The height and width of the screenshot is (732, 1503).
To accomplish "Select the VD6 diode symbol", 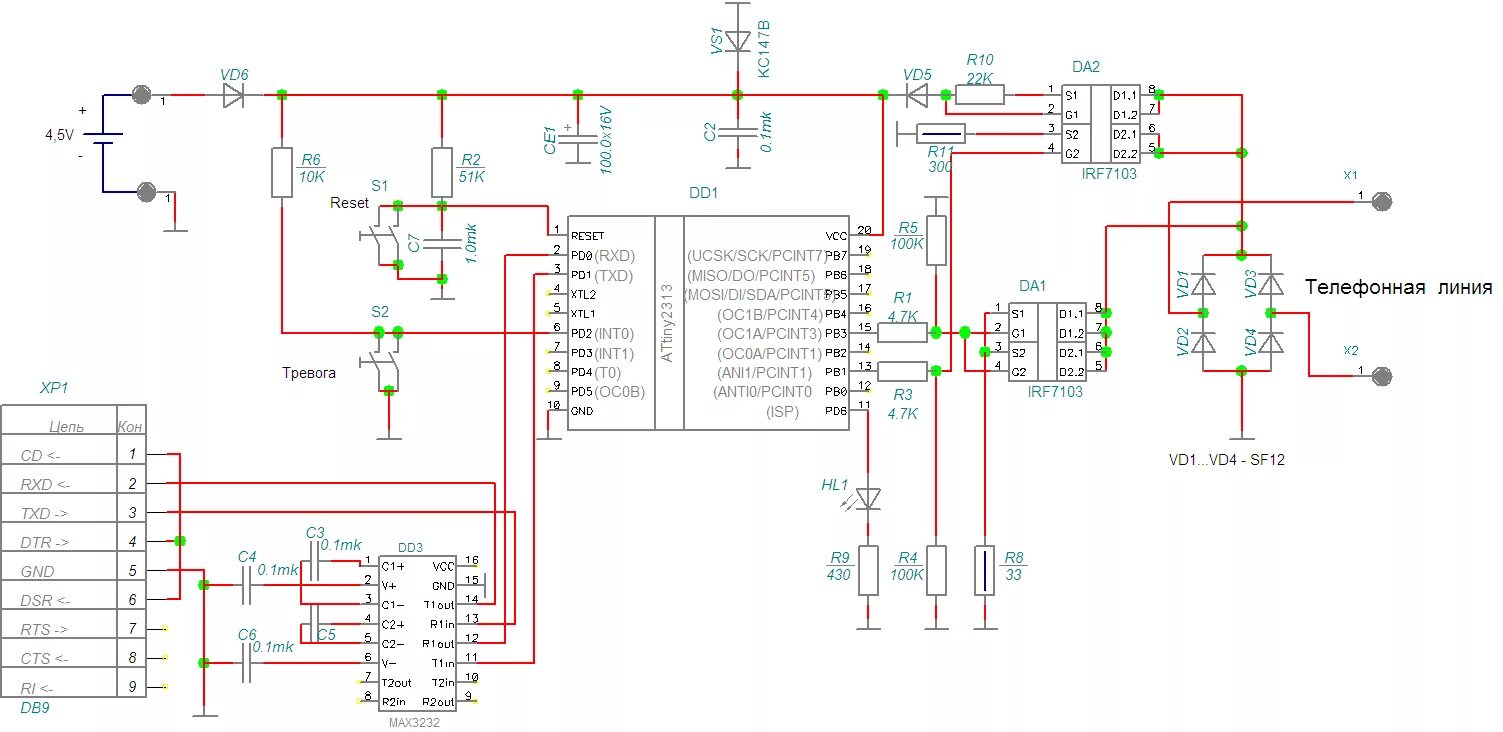I will pyautogui.click(x=233, y=95).
